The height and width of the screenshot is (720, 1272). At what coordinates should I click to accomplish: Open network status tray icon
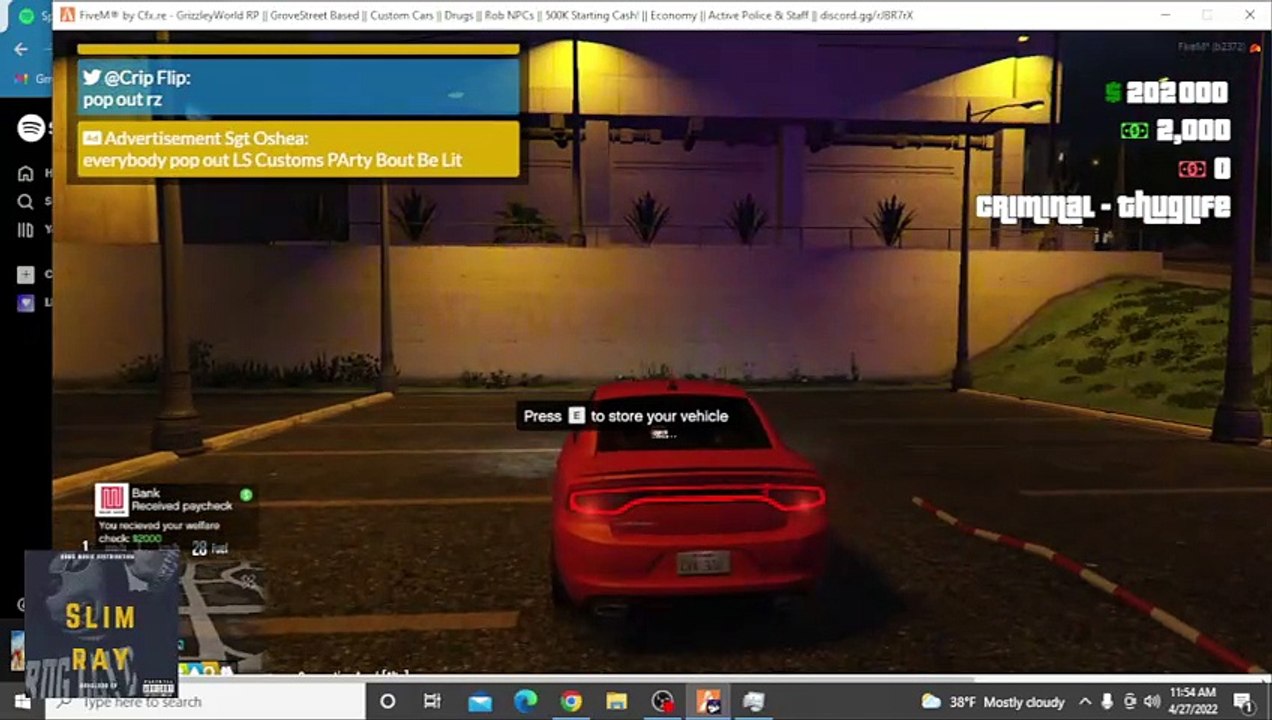(x=1130, y=702)
